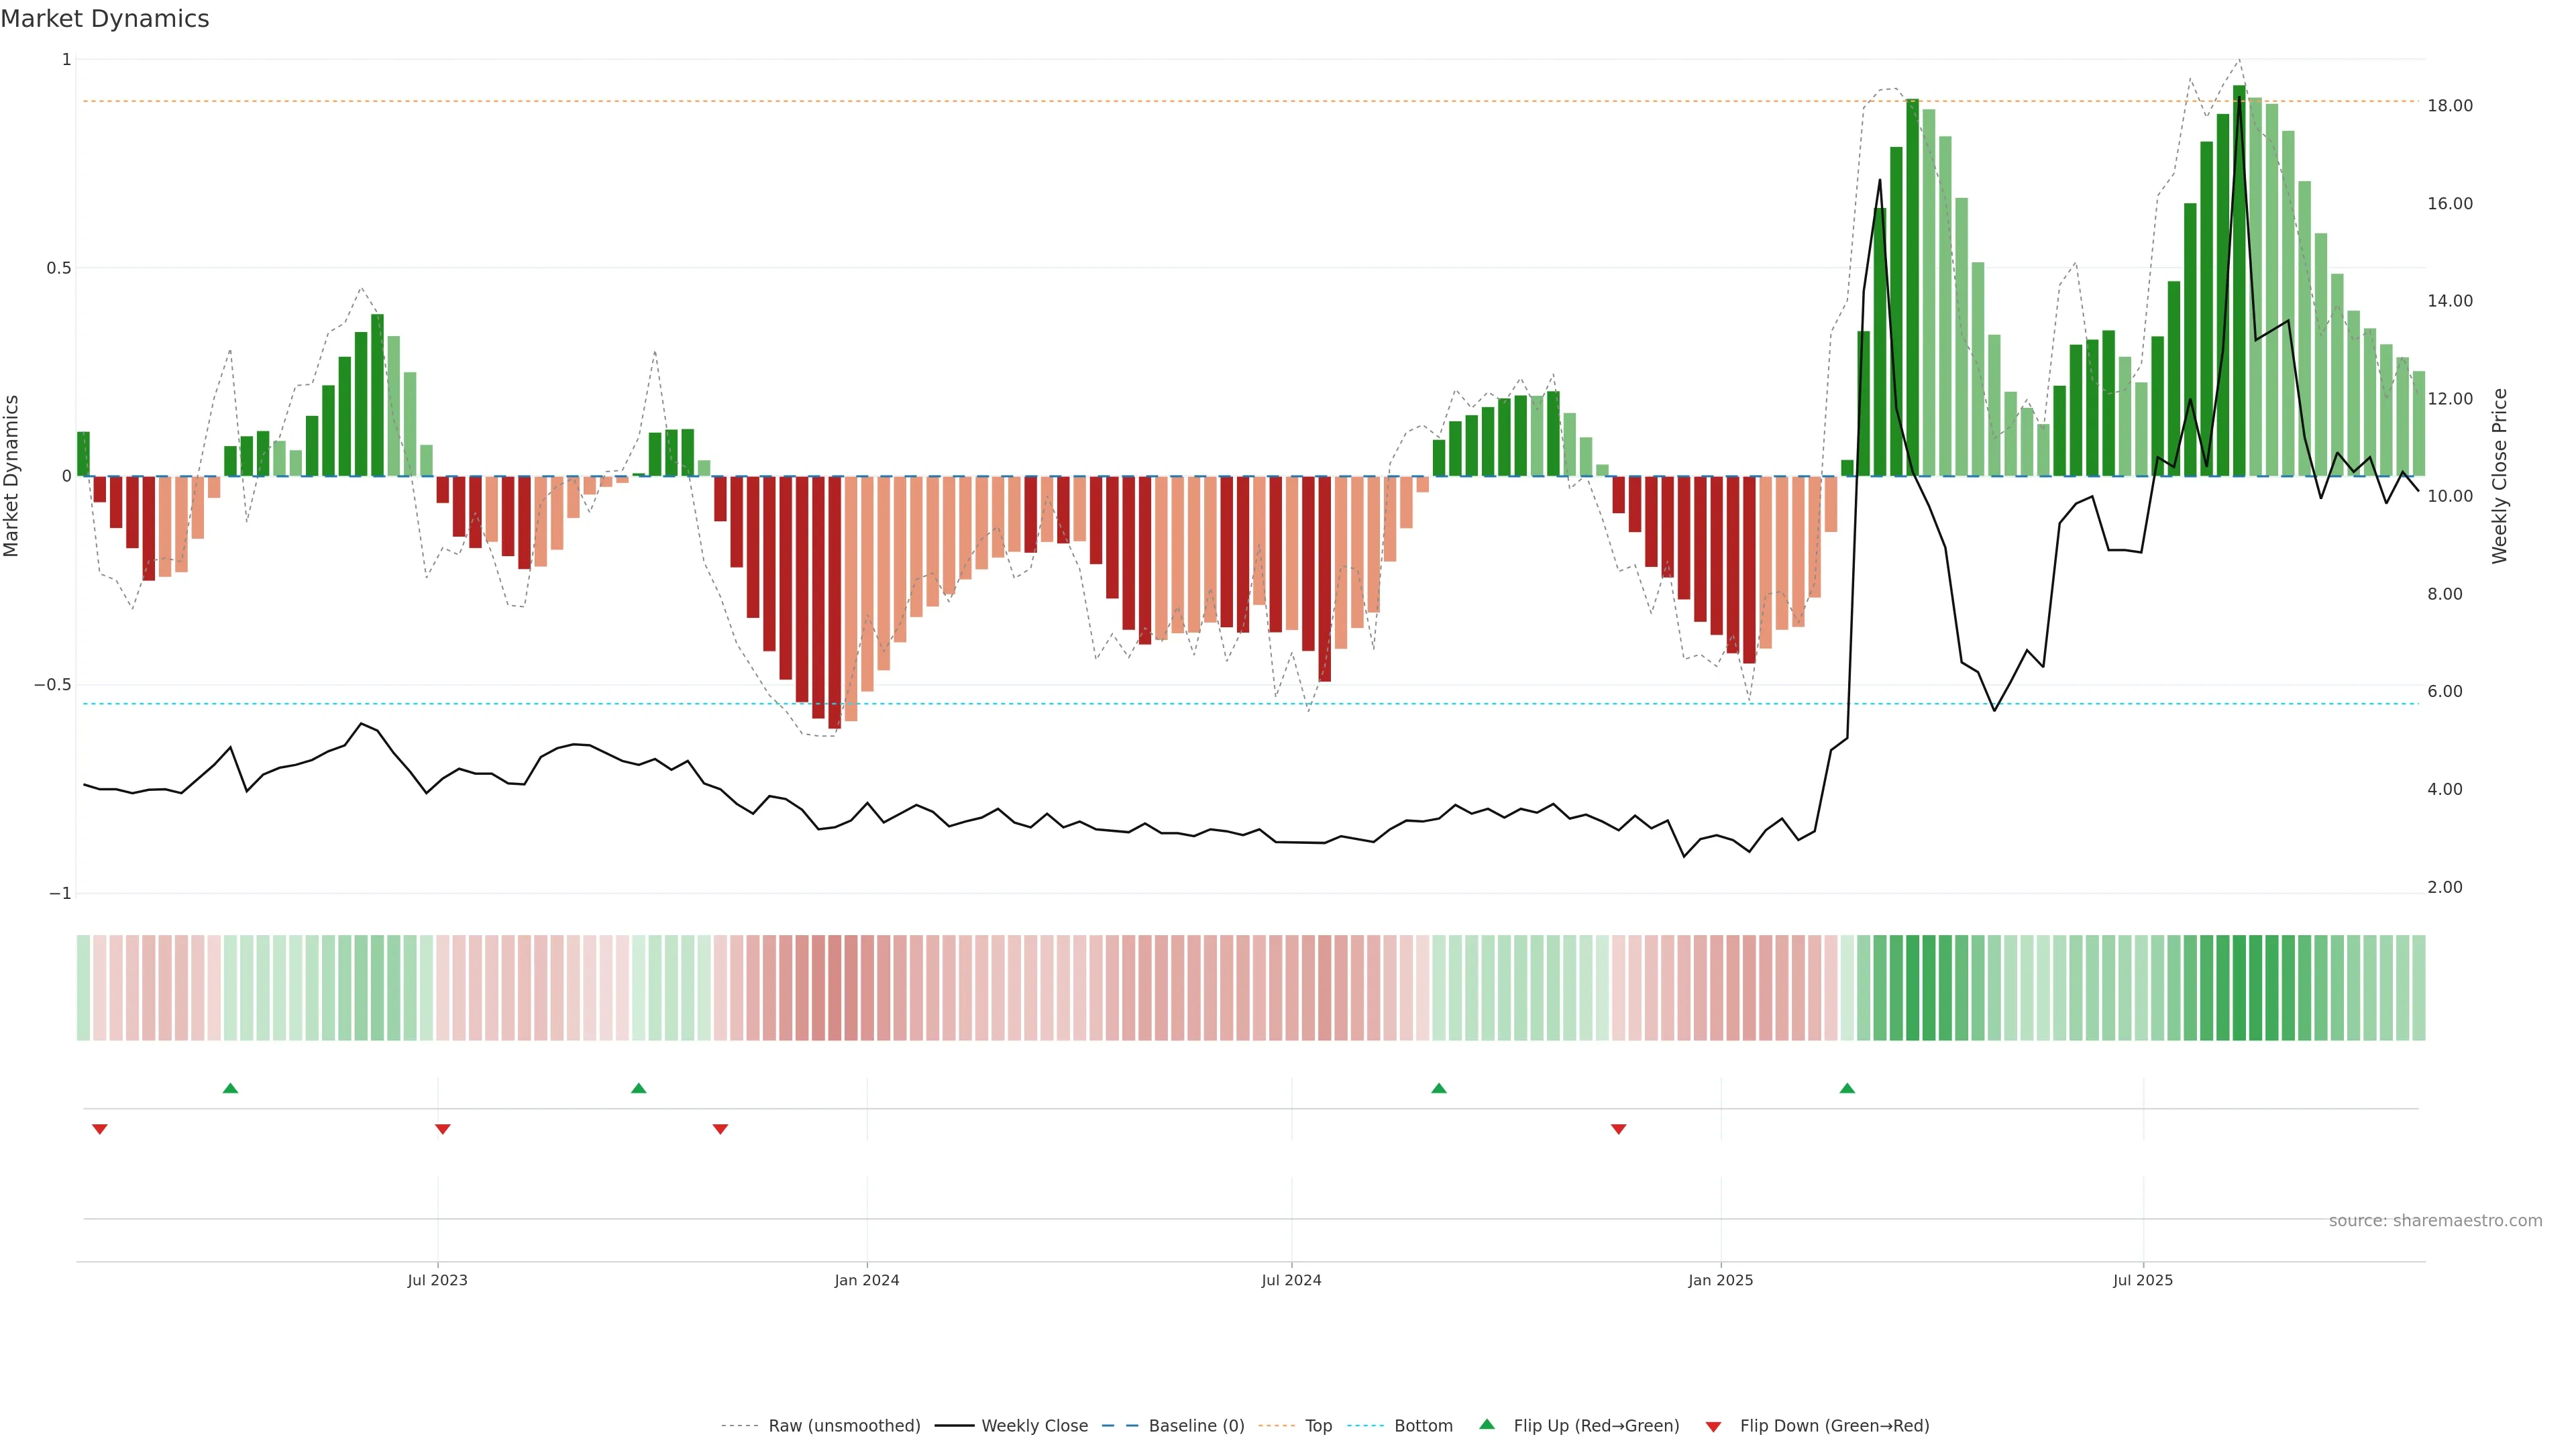This screenshot has height=1449, width=2576.
Task: Click red flip-down marker at Jul 2023
Action: pos(442,1129)
